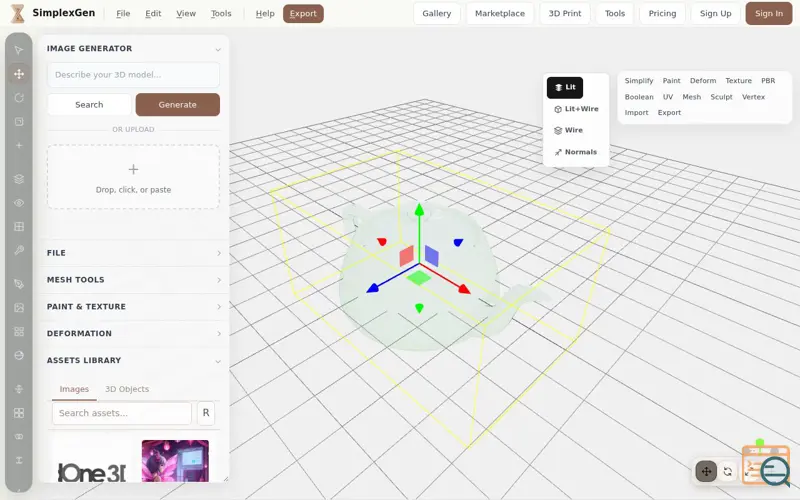Click the linked rings boolean icon in left toolbar
This screenshot has width=800, height=500.
[19, 437]
